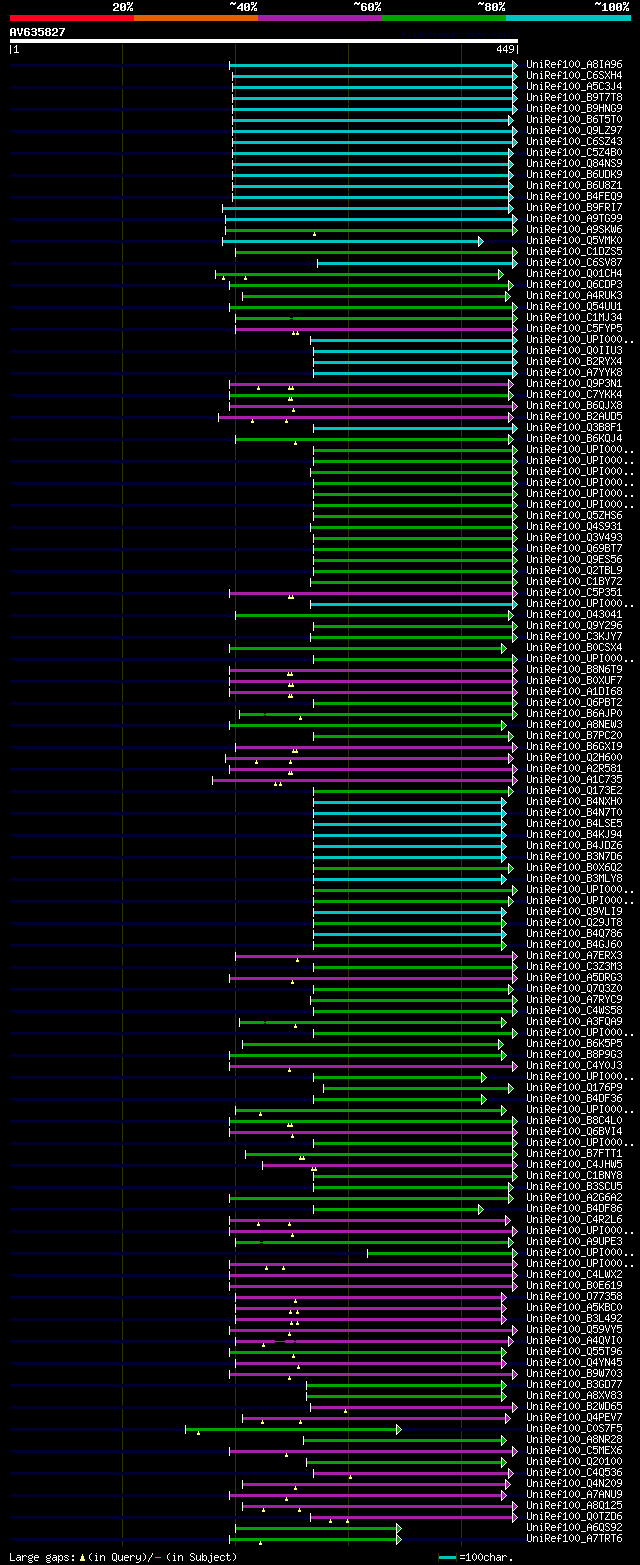Click the cyan =100char. scale marker
This screenshot has height=1565, width=640.
tap(447, 1557)
